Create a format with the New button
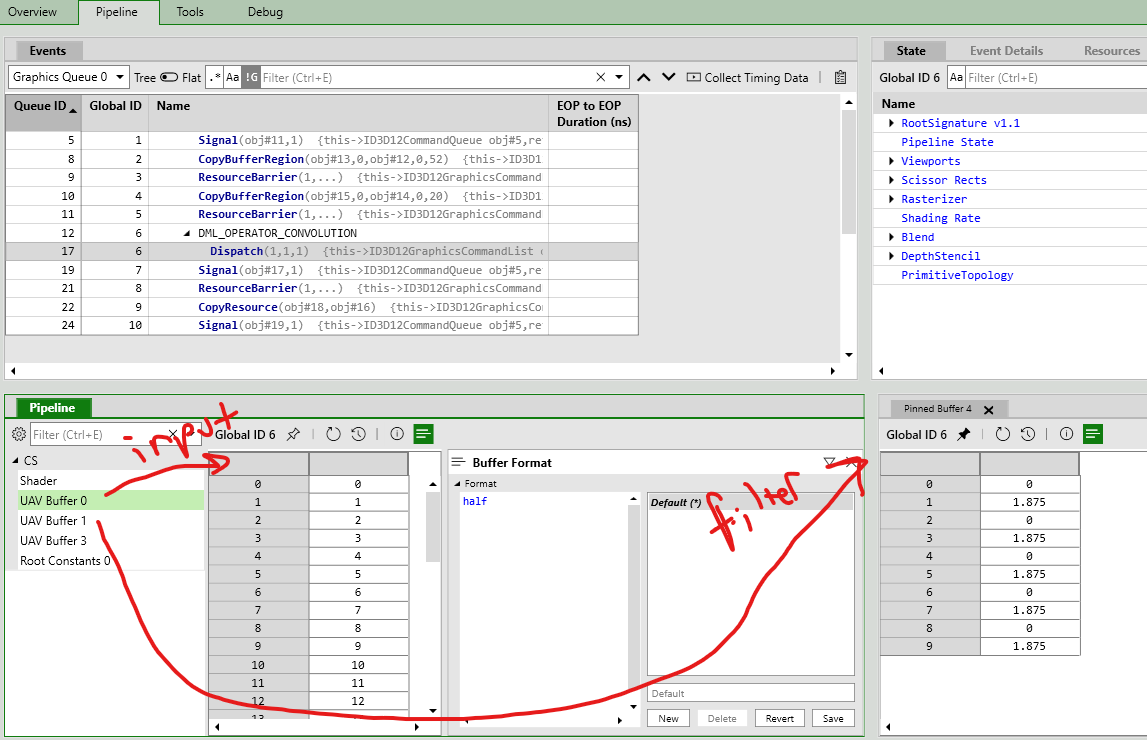 (668, 718)
